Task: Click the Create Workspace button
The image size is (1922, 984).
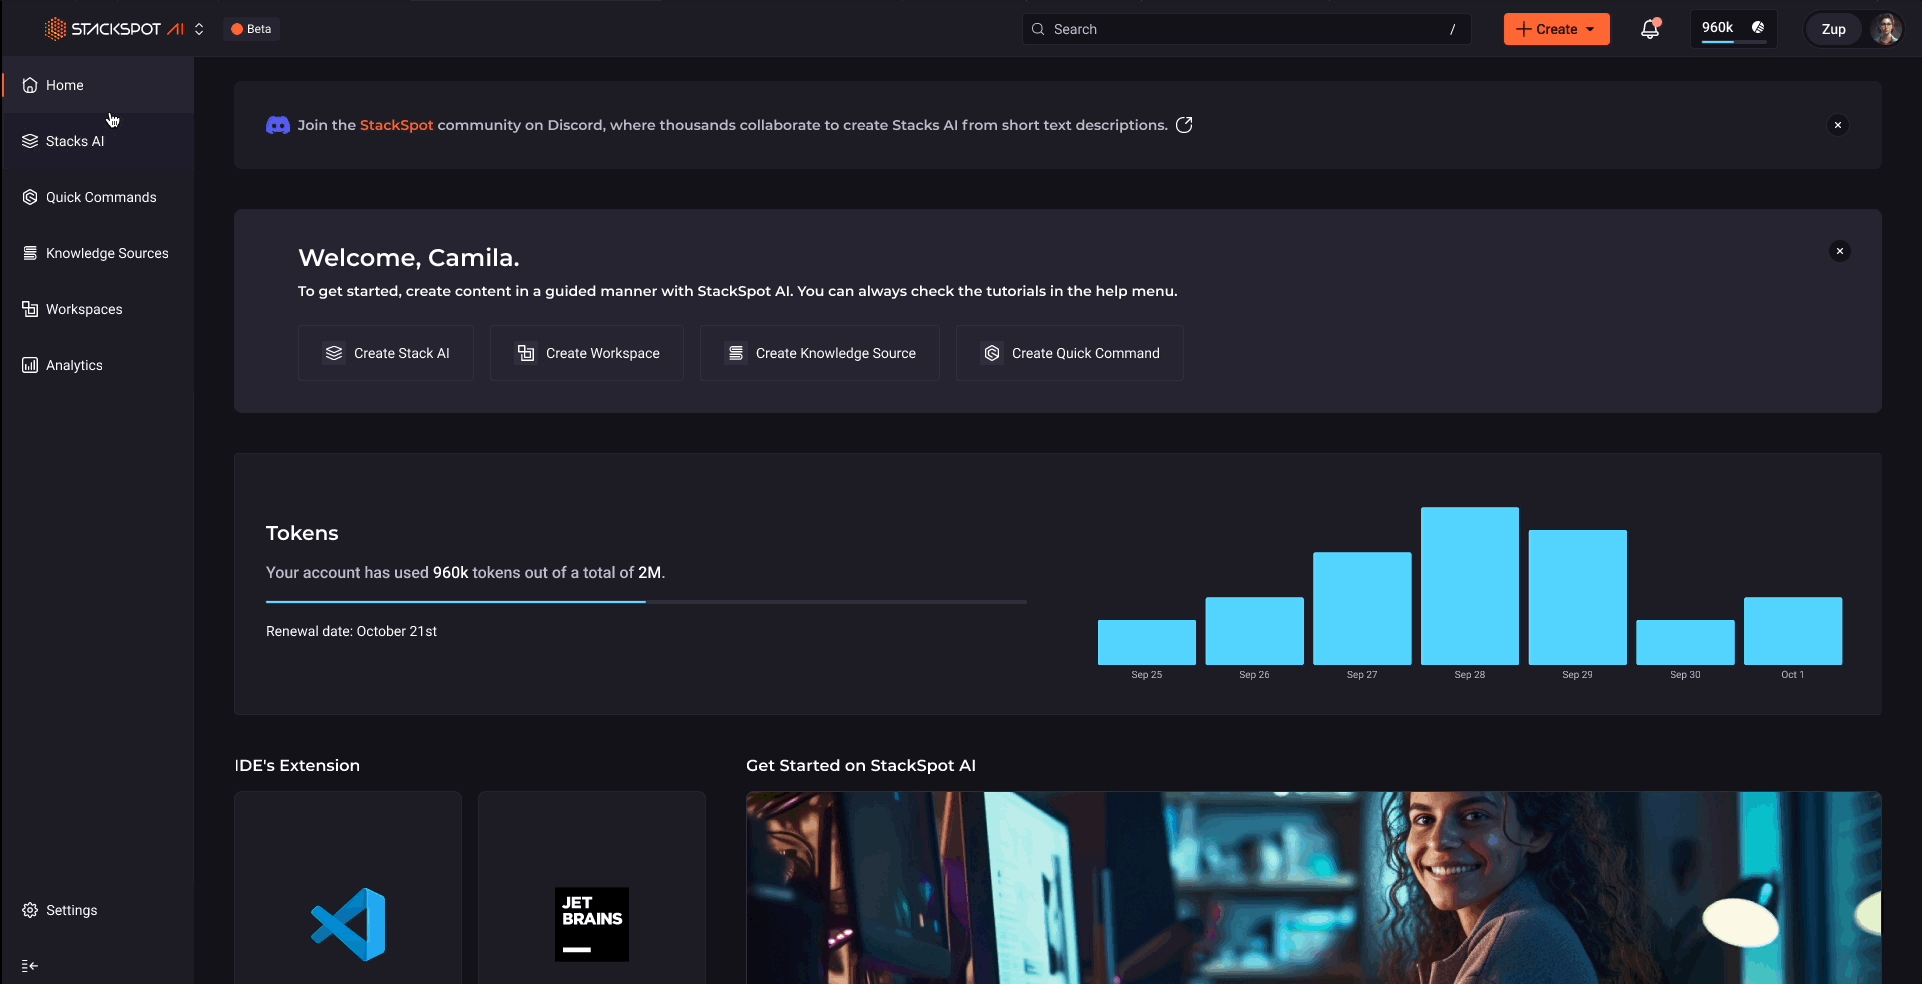Action: pos(587,353)
